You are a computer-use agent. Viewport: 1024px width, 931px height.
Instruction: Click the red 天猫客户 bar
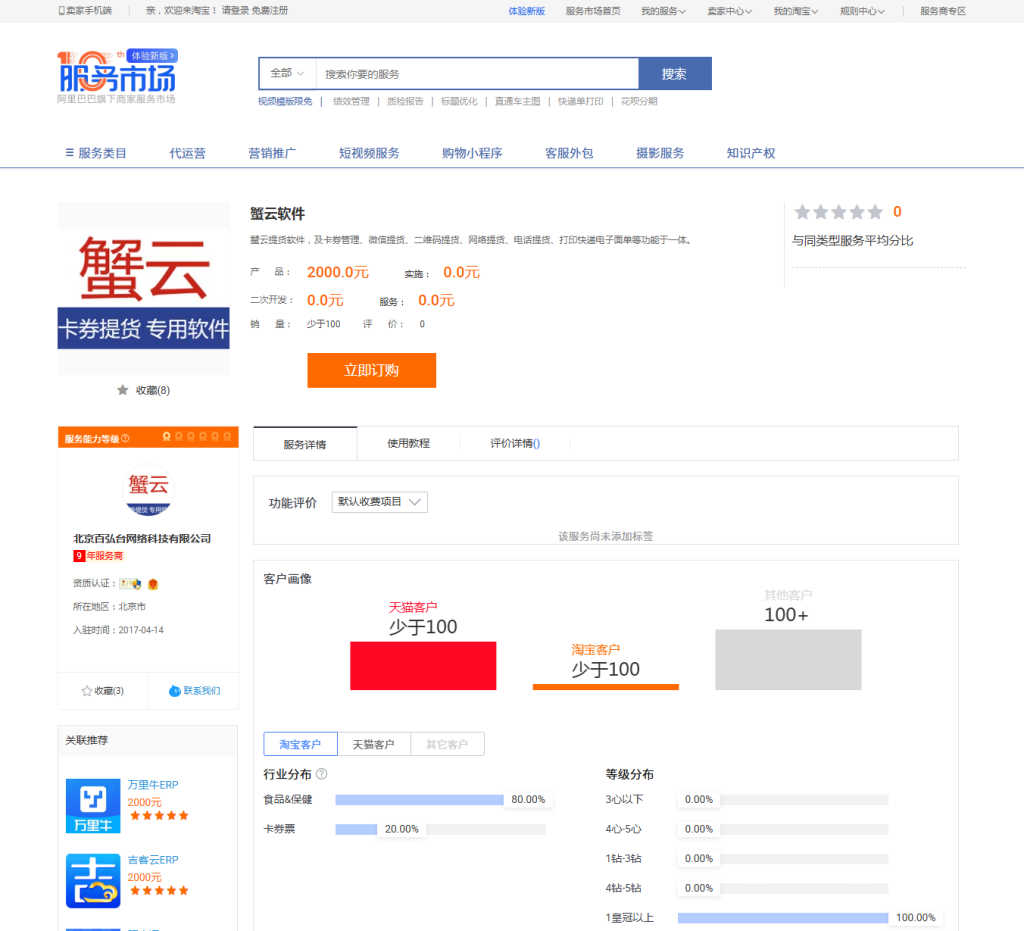pos(423,666)
